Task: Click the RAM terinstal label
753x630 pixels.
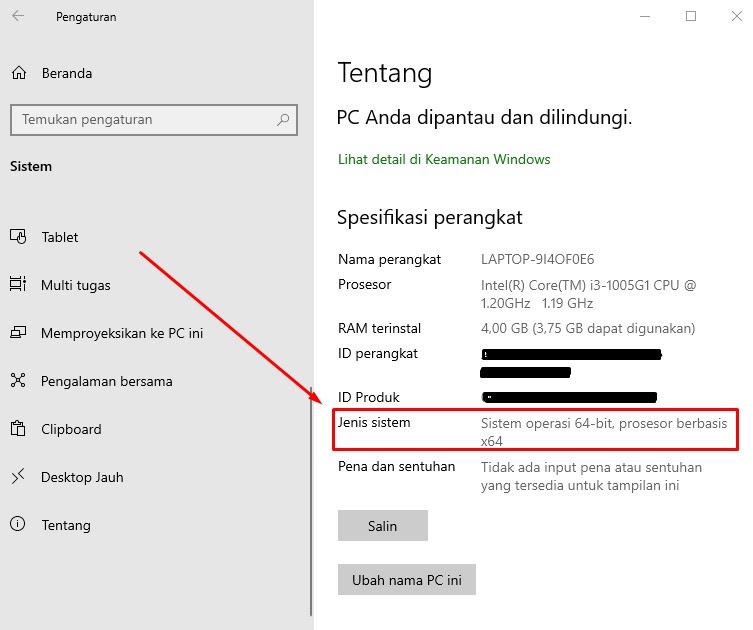Action: (x=379, y=328)
